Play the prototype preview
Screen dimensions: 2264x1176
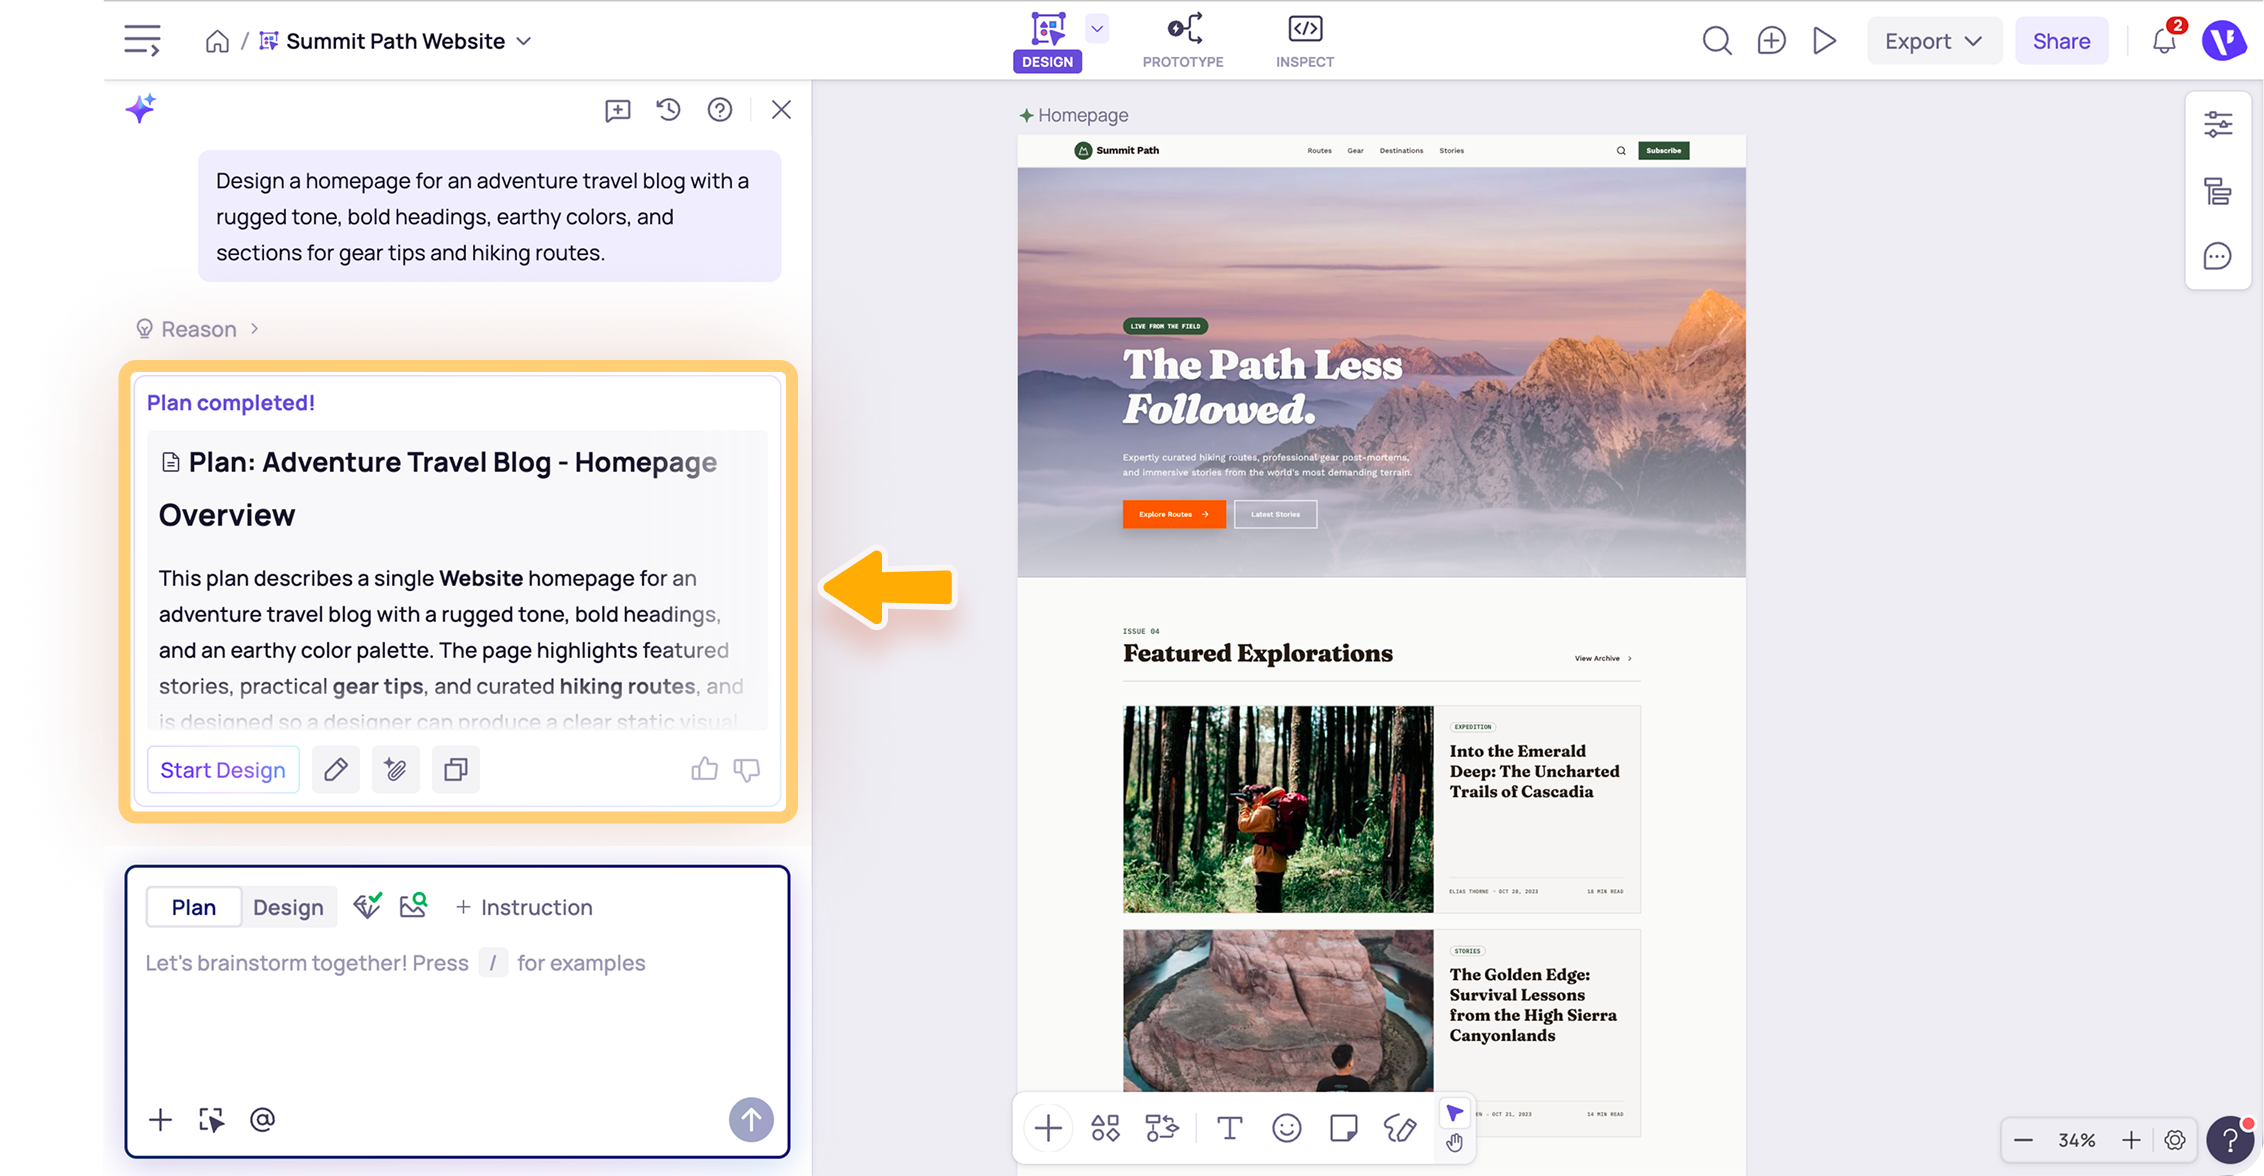pyautogui.click(x=1824, y=41)
